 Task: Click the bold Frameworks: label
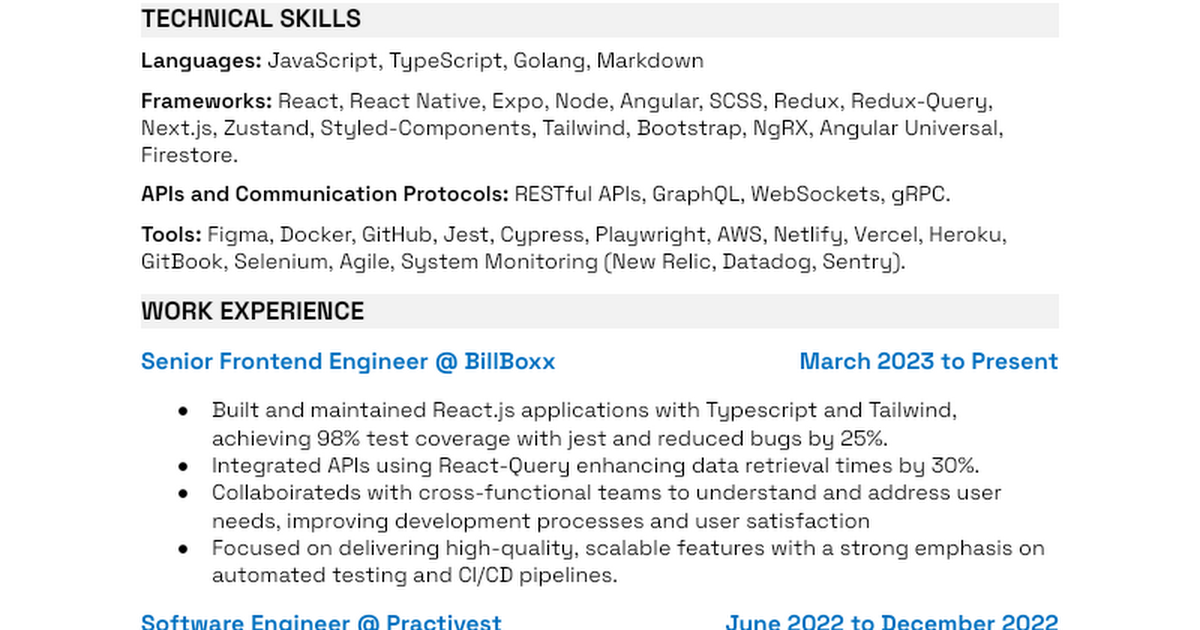tap(206, 101)
